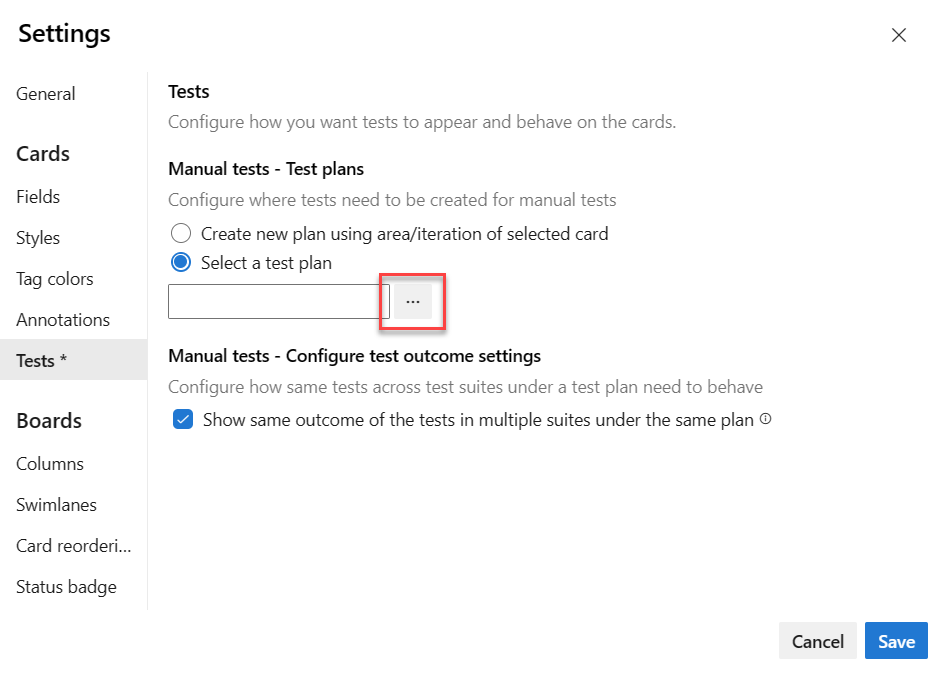The height and width of the screenshot is (673, 942).
Task: Click the blue Save button
Action: (896, 641)
